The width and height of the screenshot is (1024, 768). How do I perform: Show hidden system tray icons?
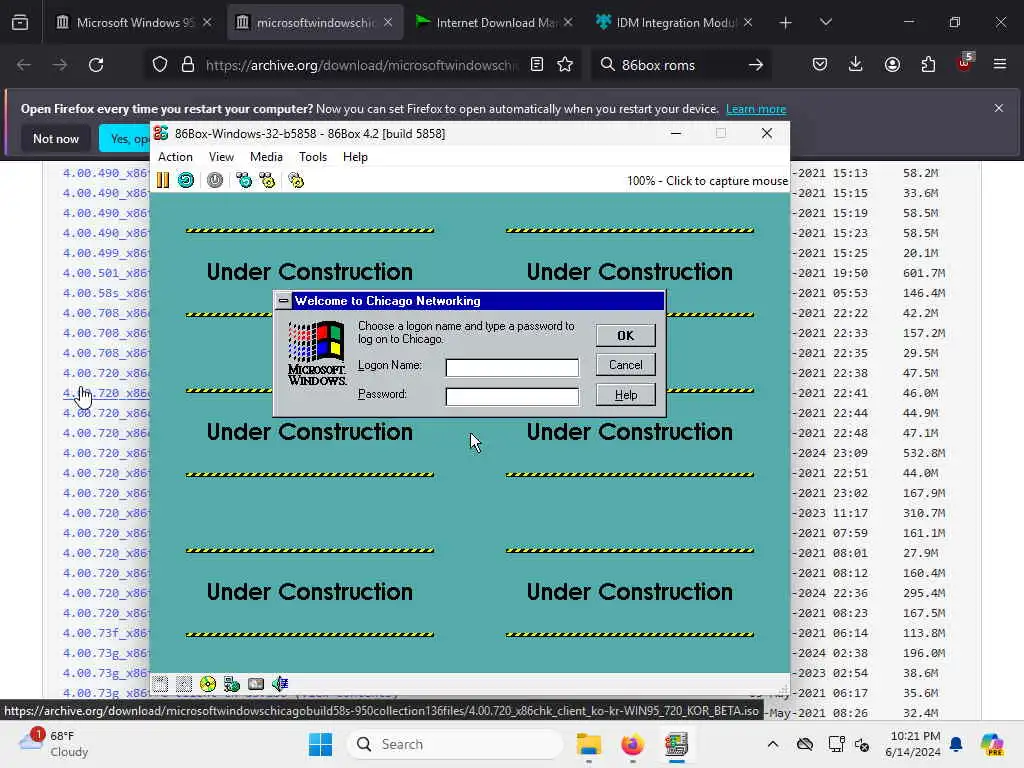coord(773,744)
